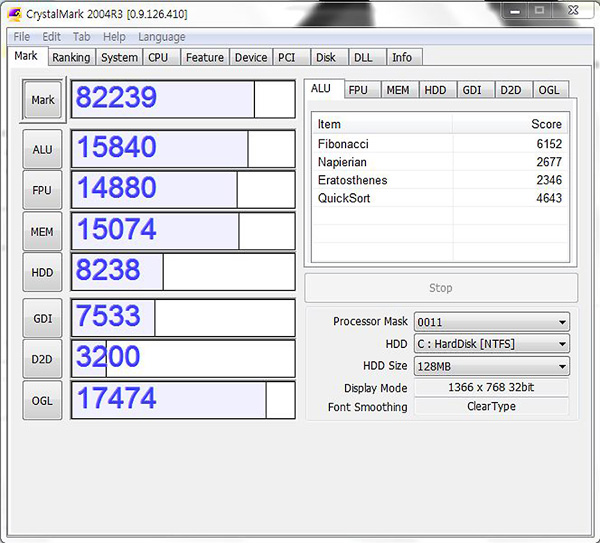Switch to the Info tab
The width and height of the screenshot is (600, 543).
tap(404, 57)
